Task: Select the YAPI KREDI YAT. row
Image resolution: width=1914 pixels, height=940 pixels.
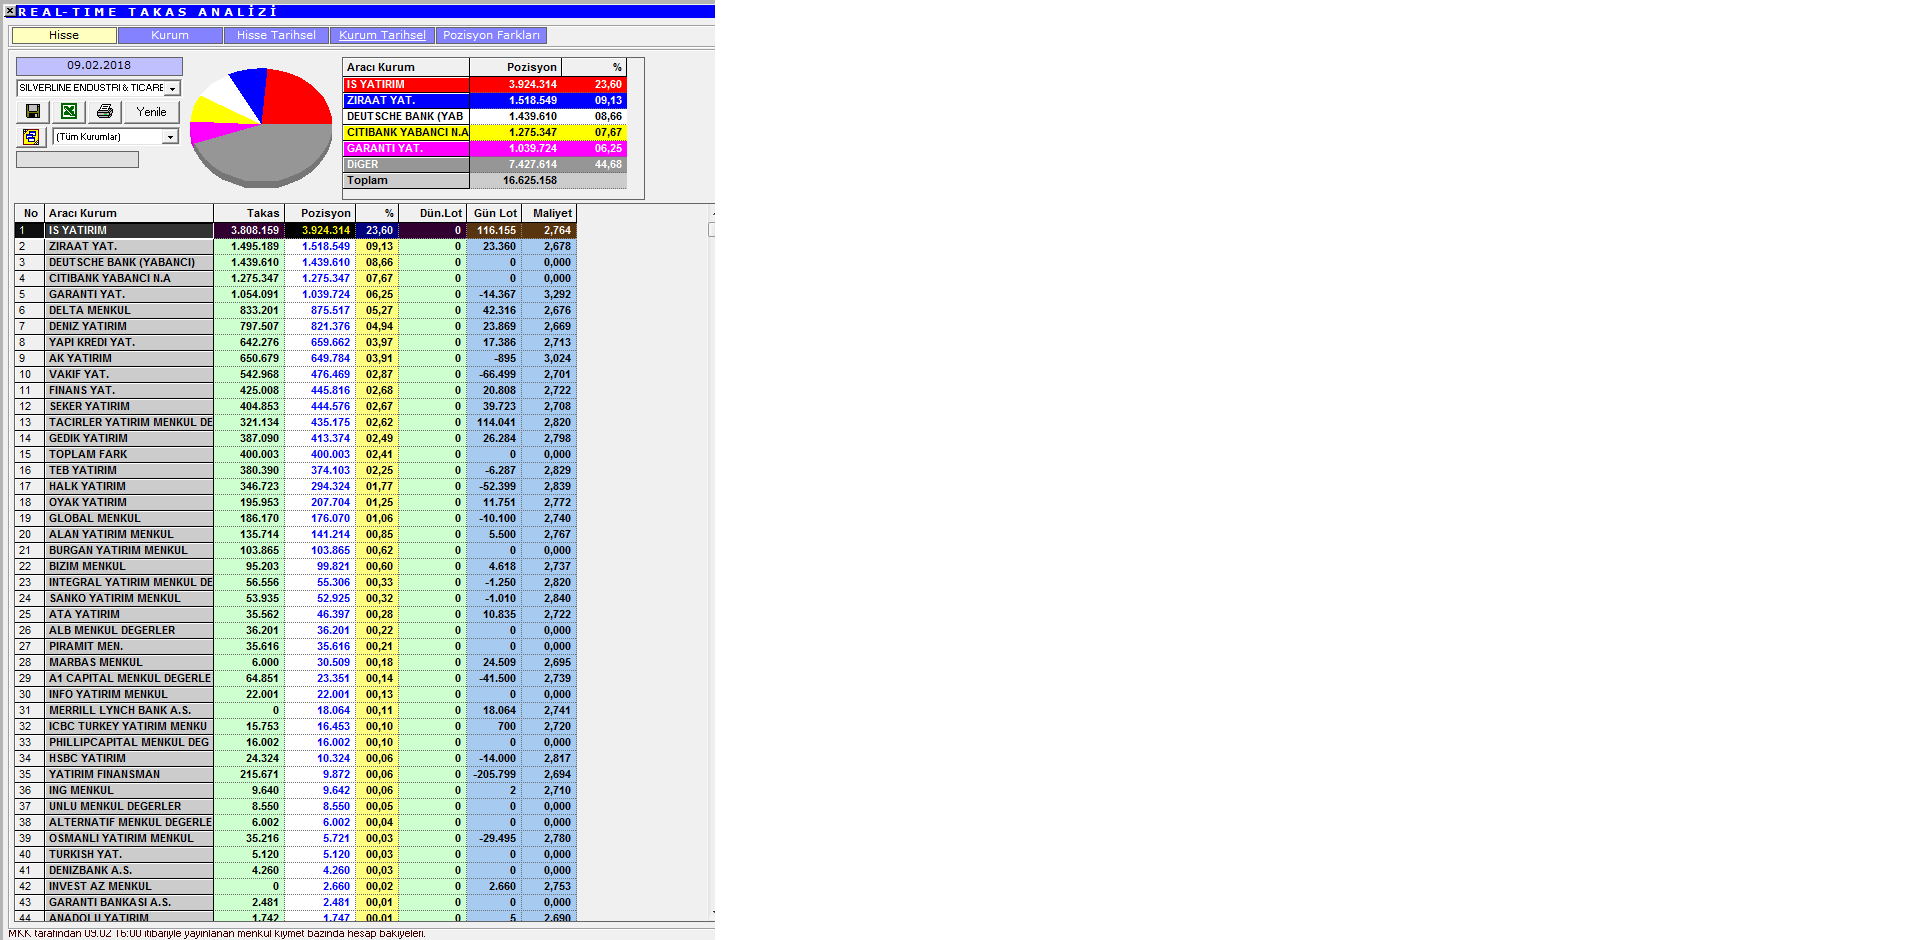Action: (x=295, y=342)
